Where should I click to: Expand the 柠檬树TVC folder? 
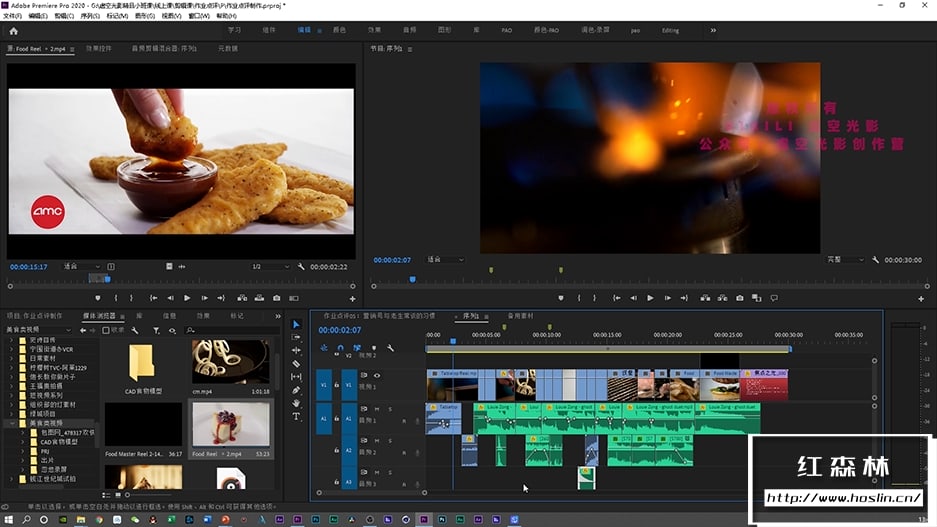pyautogui.click(x=12, y=367)
